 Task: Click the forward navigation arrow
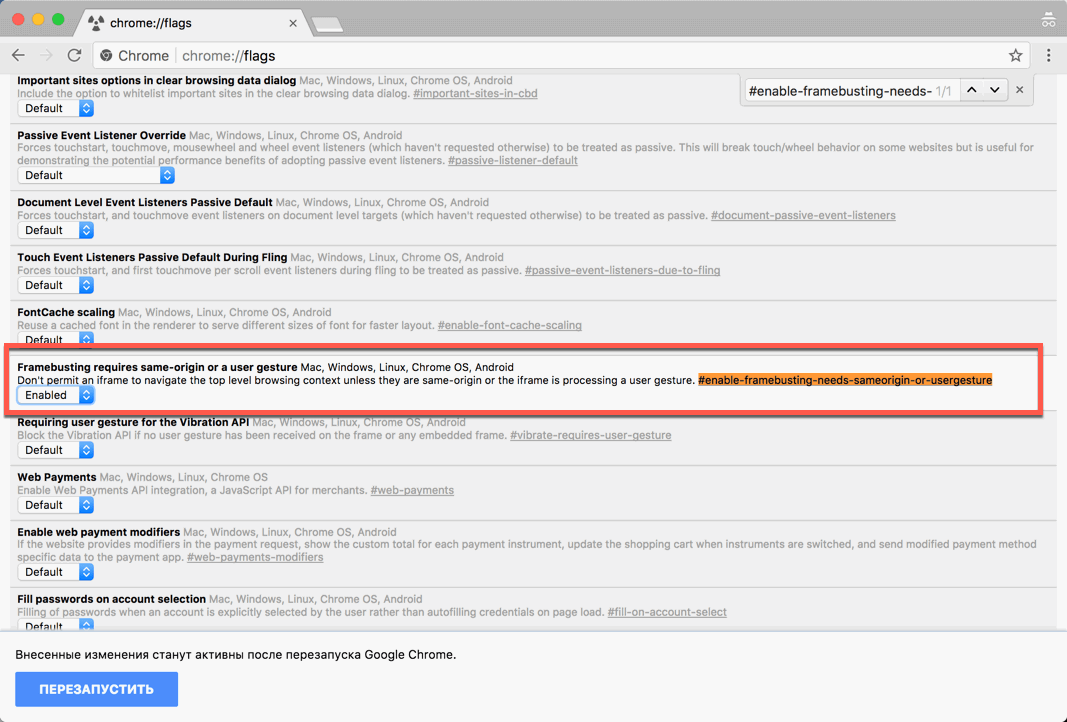(46, 55)
